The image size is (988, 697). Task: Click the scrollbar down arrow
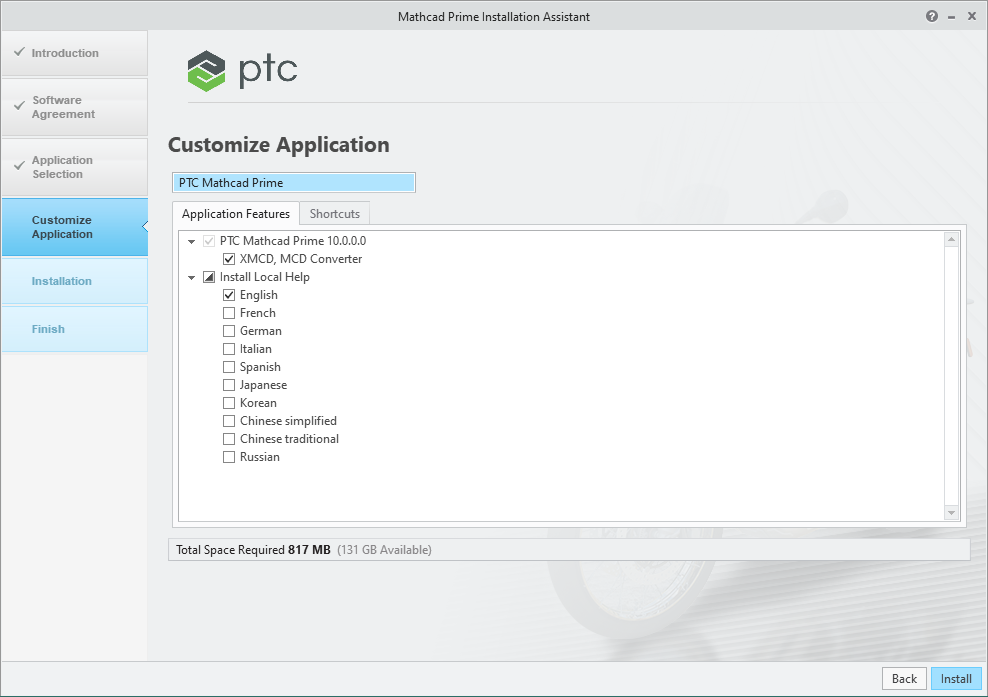pos(951,513)
